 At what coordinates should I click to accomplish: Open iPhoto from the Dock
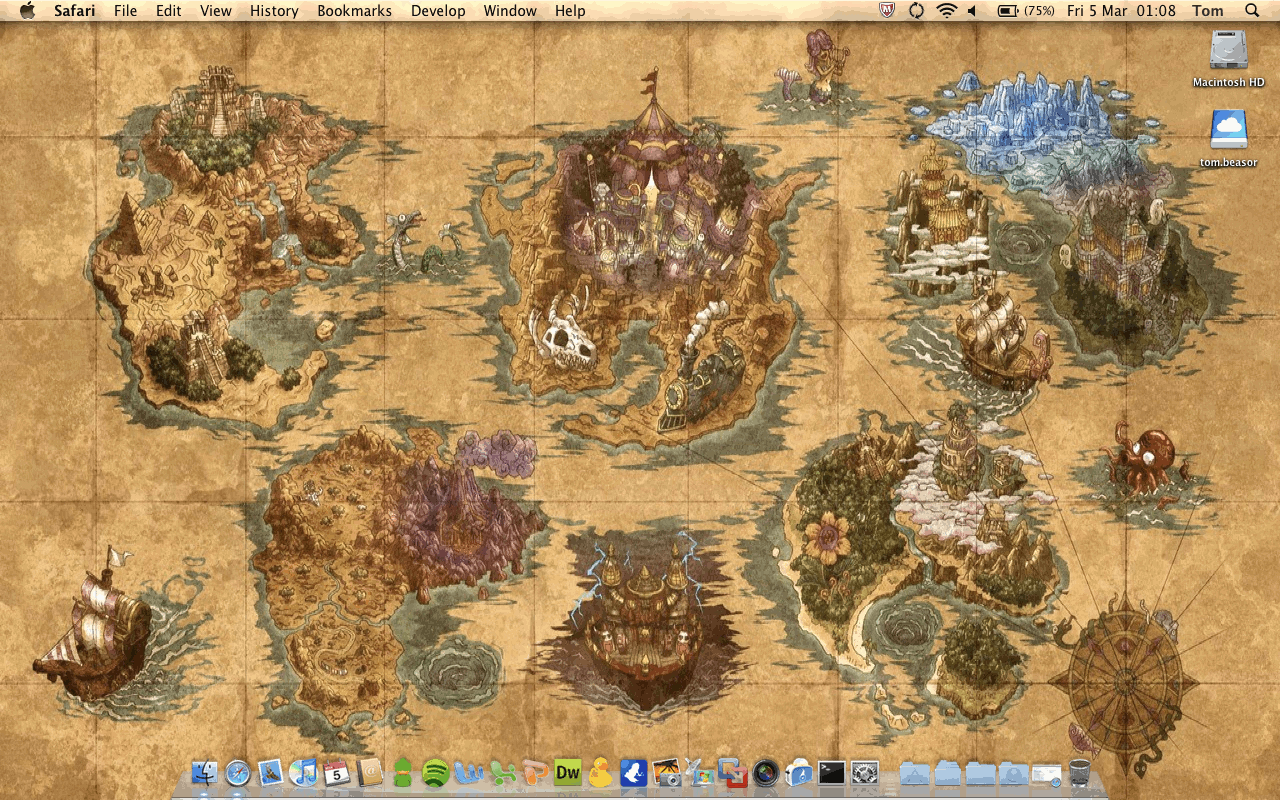(666, 772)
